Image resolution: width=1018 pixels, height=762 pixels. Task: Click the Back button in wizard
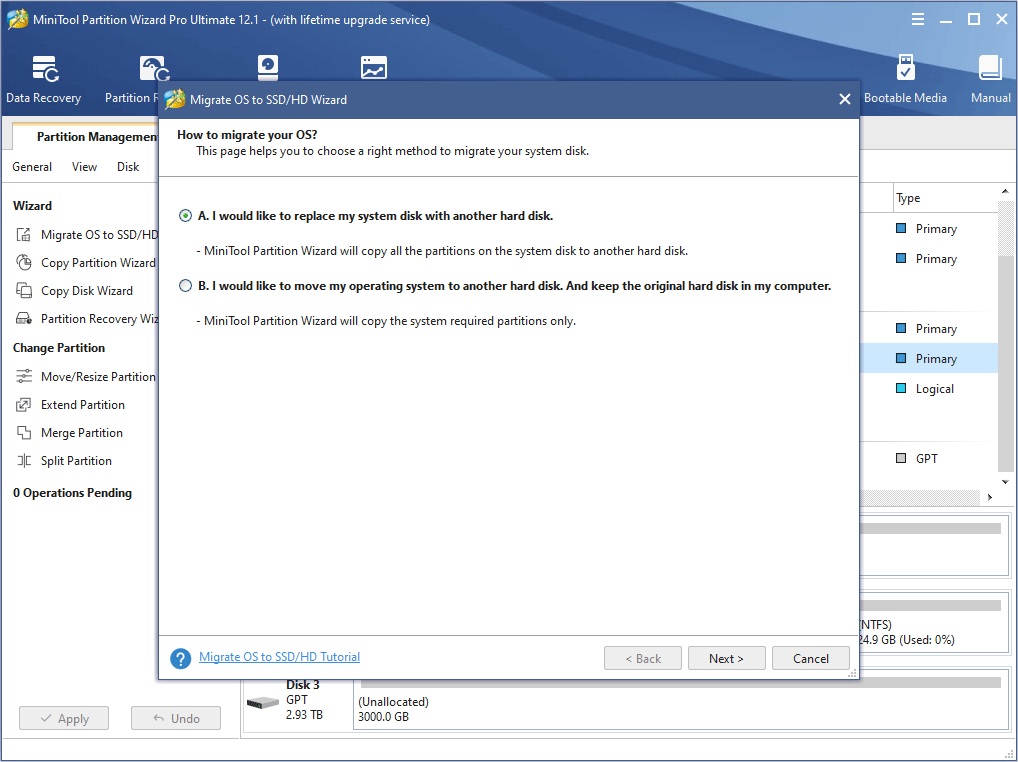click(643, 658)
